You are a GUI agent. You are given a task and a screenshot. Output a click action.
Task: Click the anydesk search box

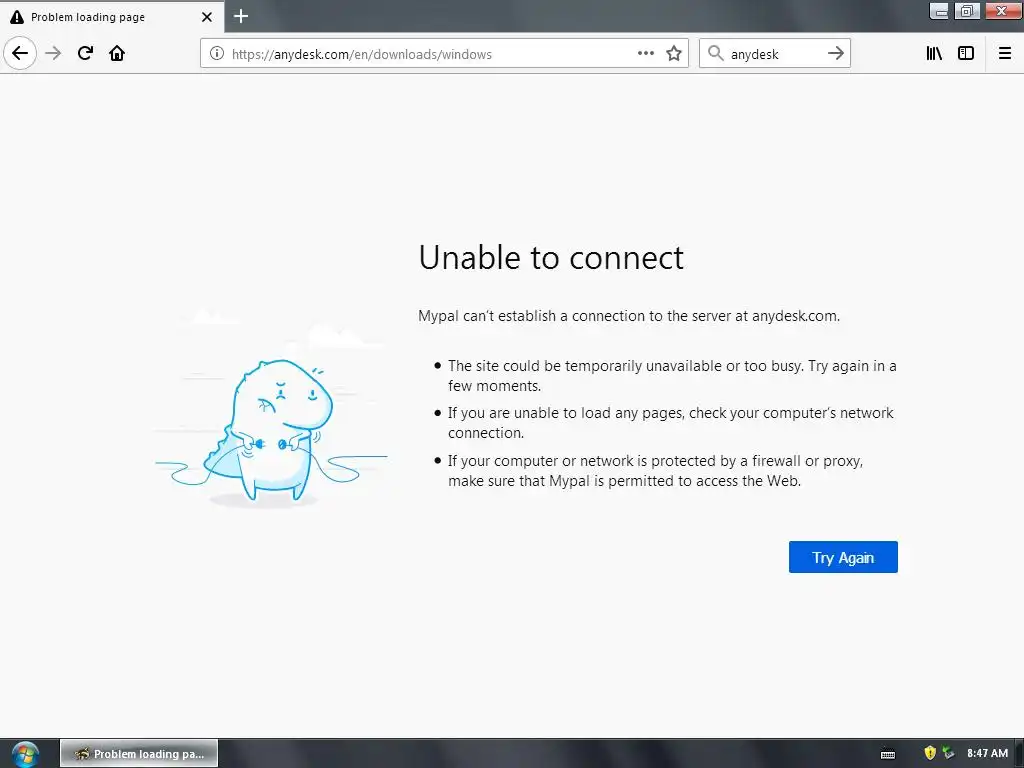(x=774, y=54)
